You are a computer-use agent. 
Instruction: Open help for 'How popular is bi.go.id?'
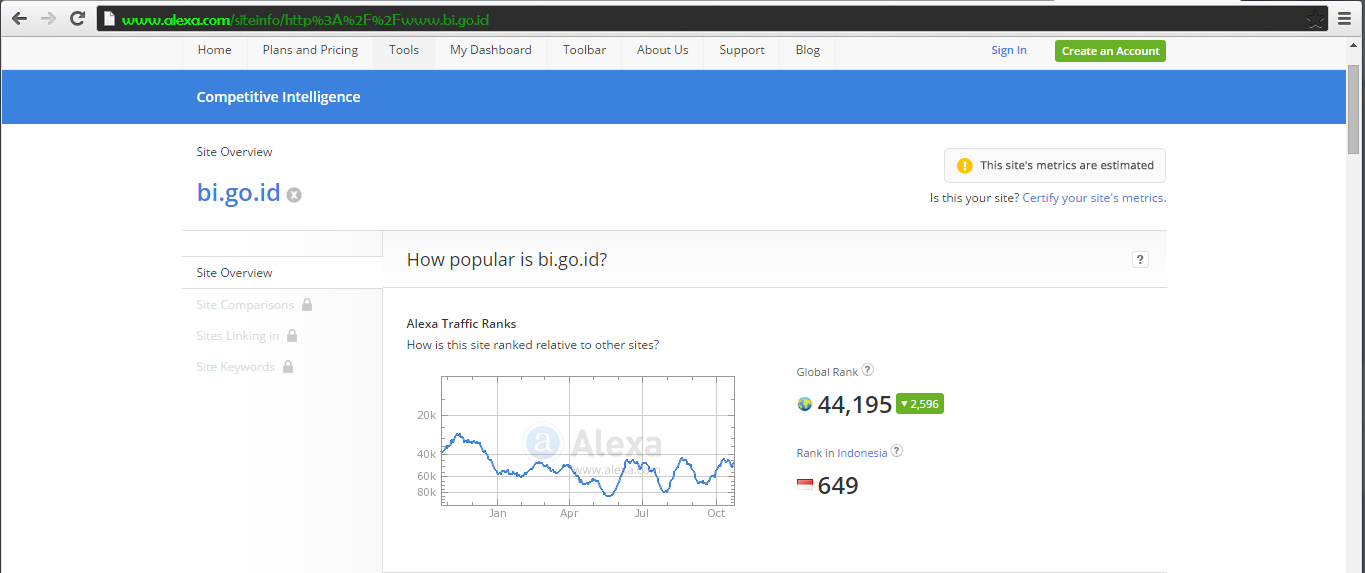pos(1140,260)
